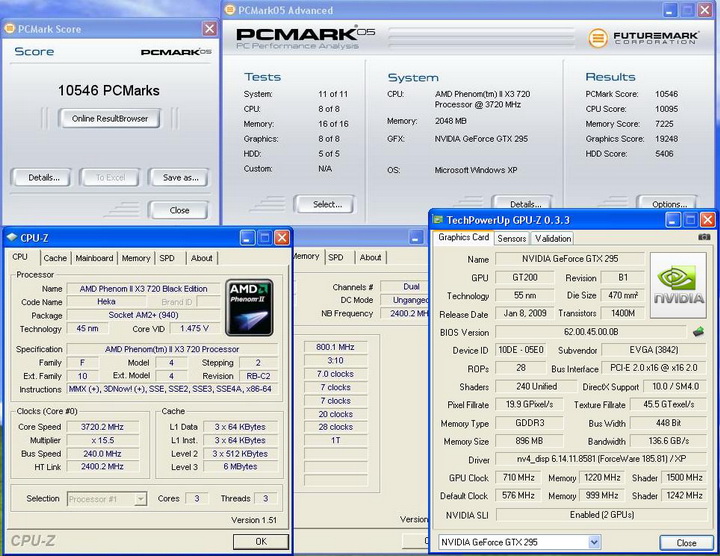720x556 pixels.
Task: Click the GPU Name field in GPU-Z
Action: click(x=569, y=259)
